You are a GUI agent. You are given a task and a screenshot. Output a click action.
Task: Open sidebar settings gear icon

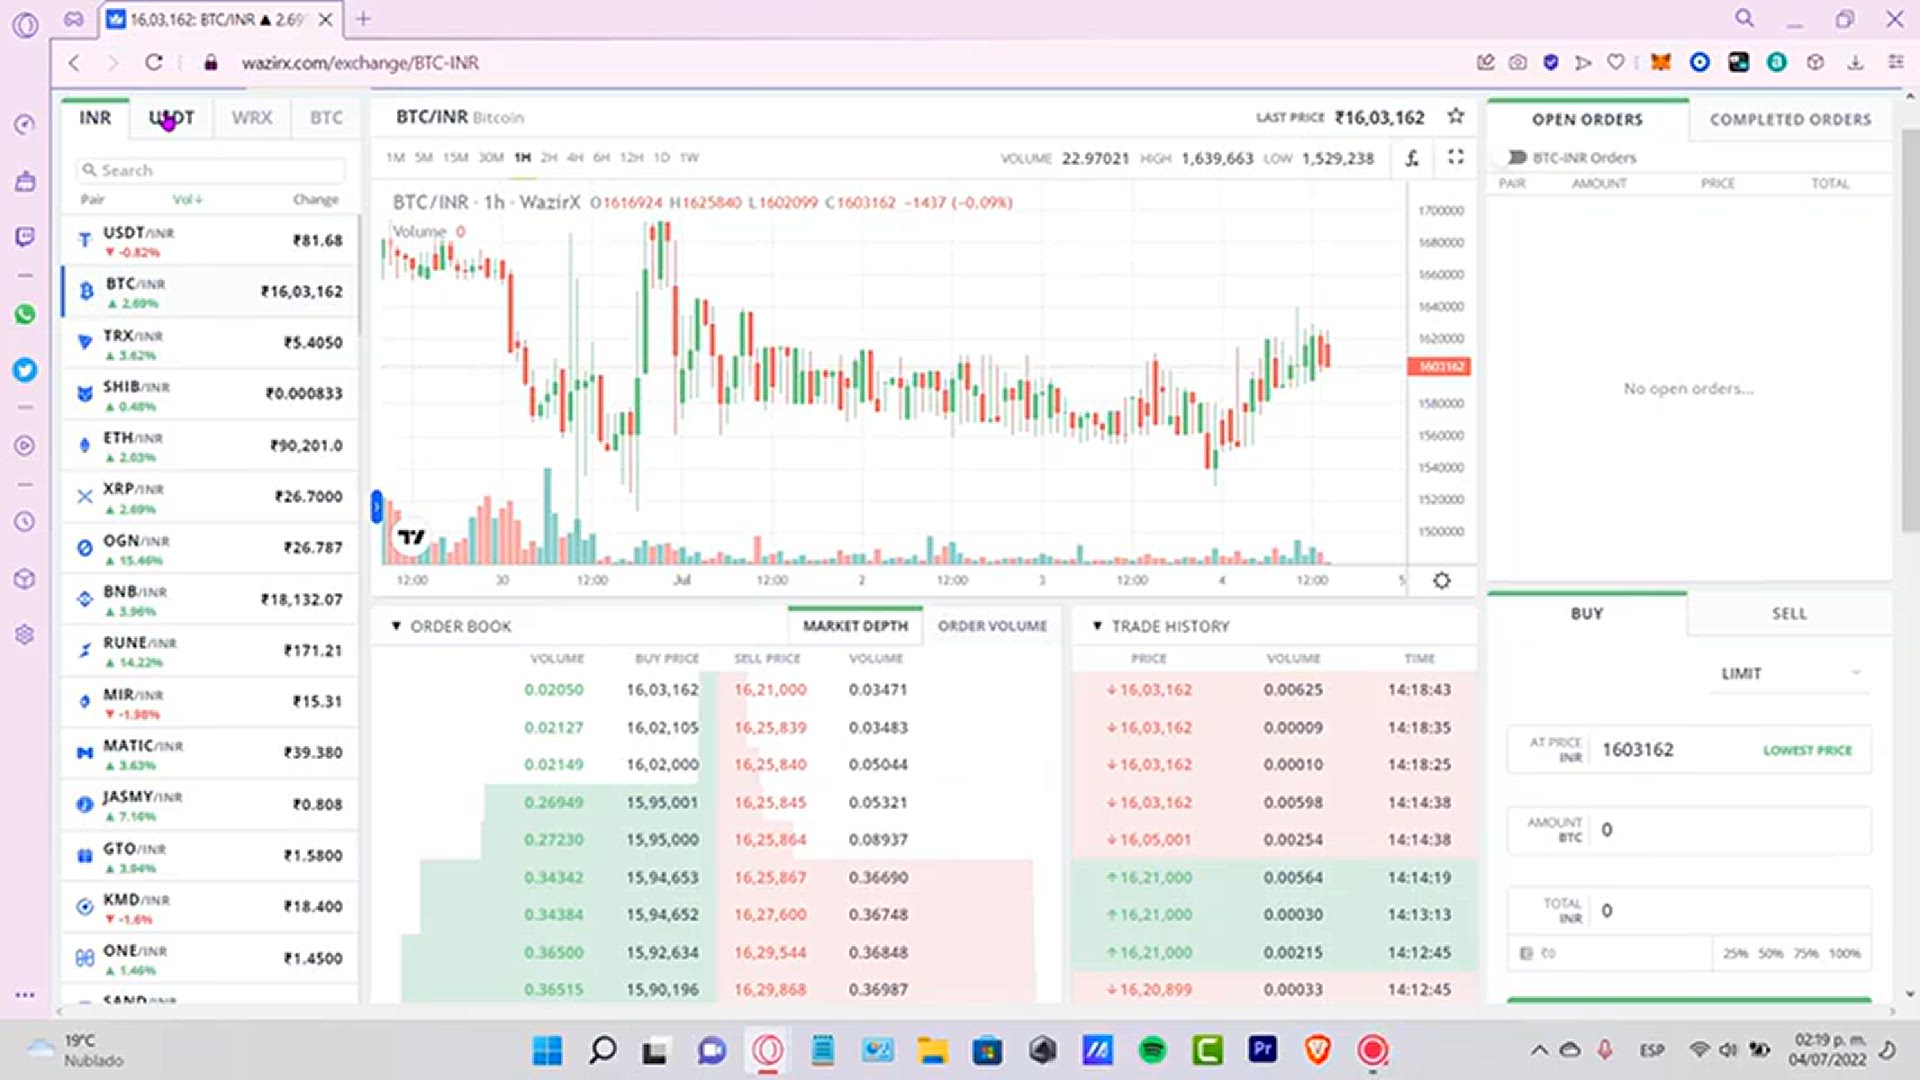point(25,635)
